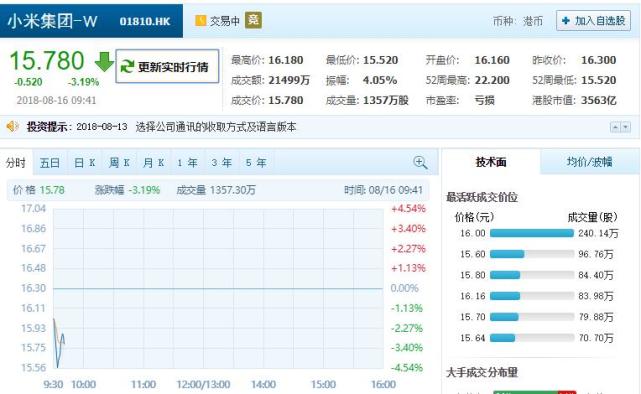Click the 240.14万 volume figure
Image resolution: width=641 pixels, height=394 pixels.
(x=598, y=233)
